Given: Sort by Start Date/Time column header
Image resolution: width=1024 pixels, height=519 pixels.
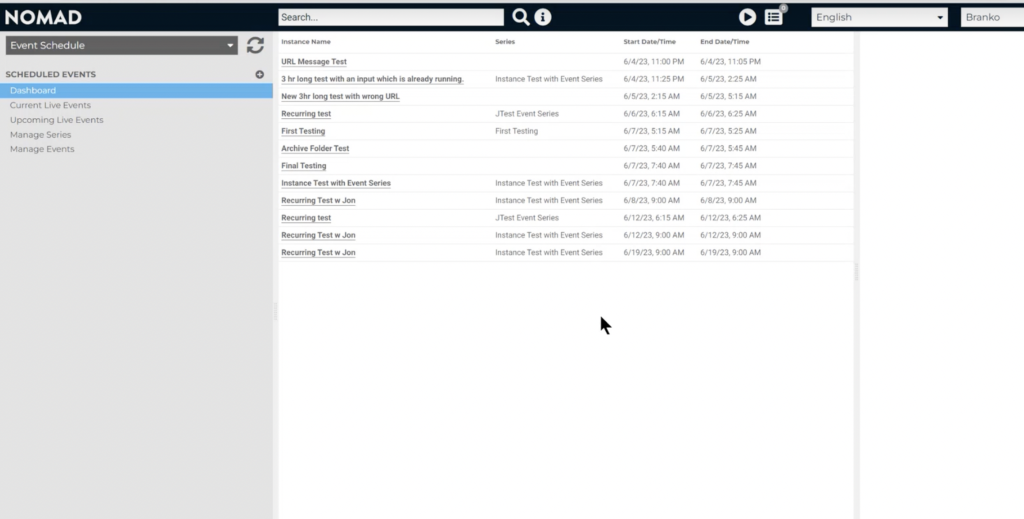Looking at the screenshot, I should (650, 42).
